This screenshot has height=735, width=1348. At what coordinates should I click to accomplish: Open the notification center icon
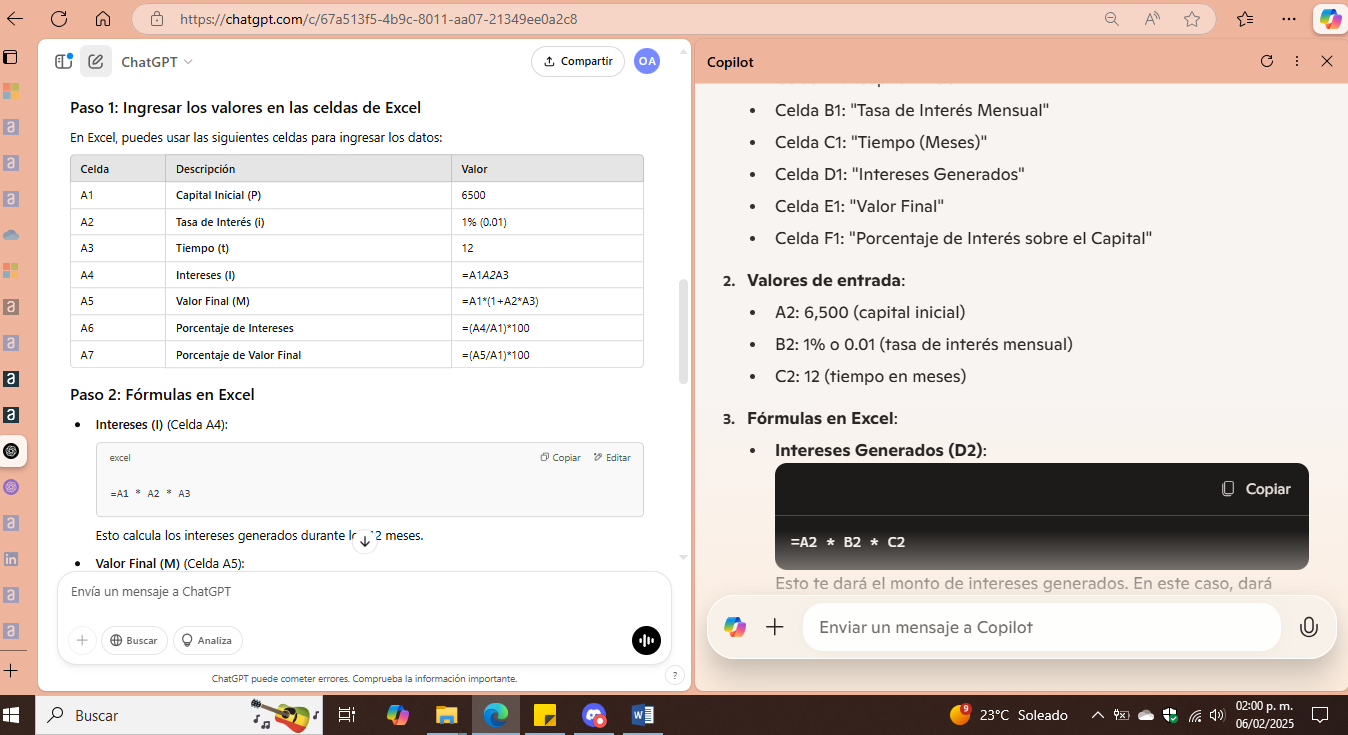click(1319, 715)
